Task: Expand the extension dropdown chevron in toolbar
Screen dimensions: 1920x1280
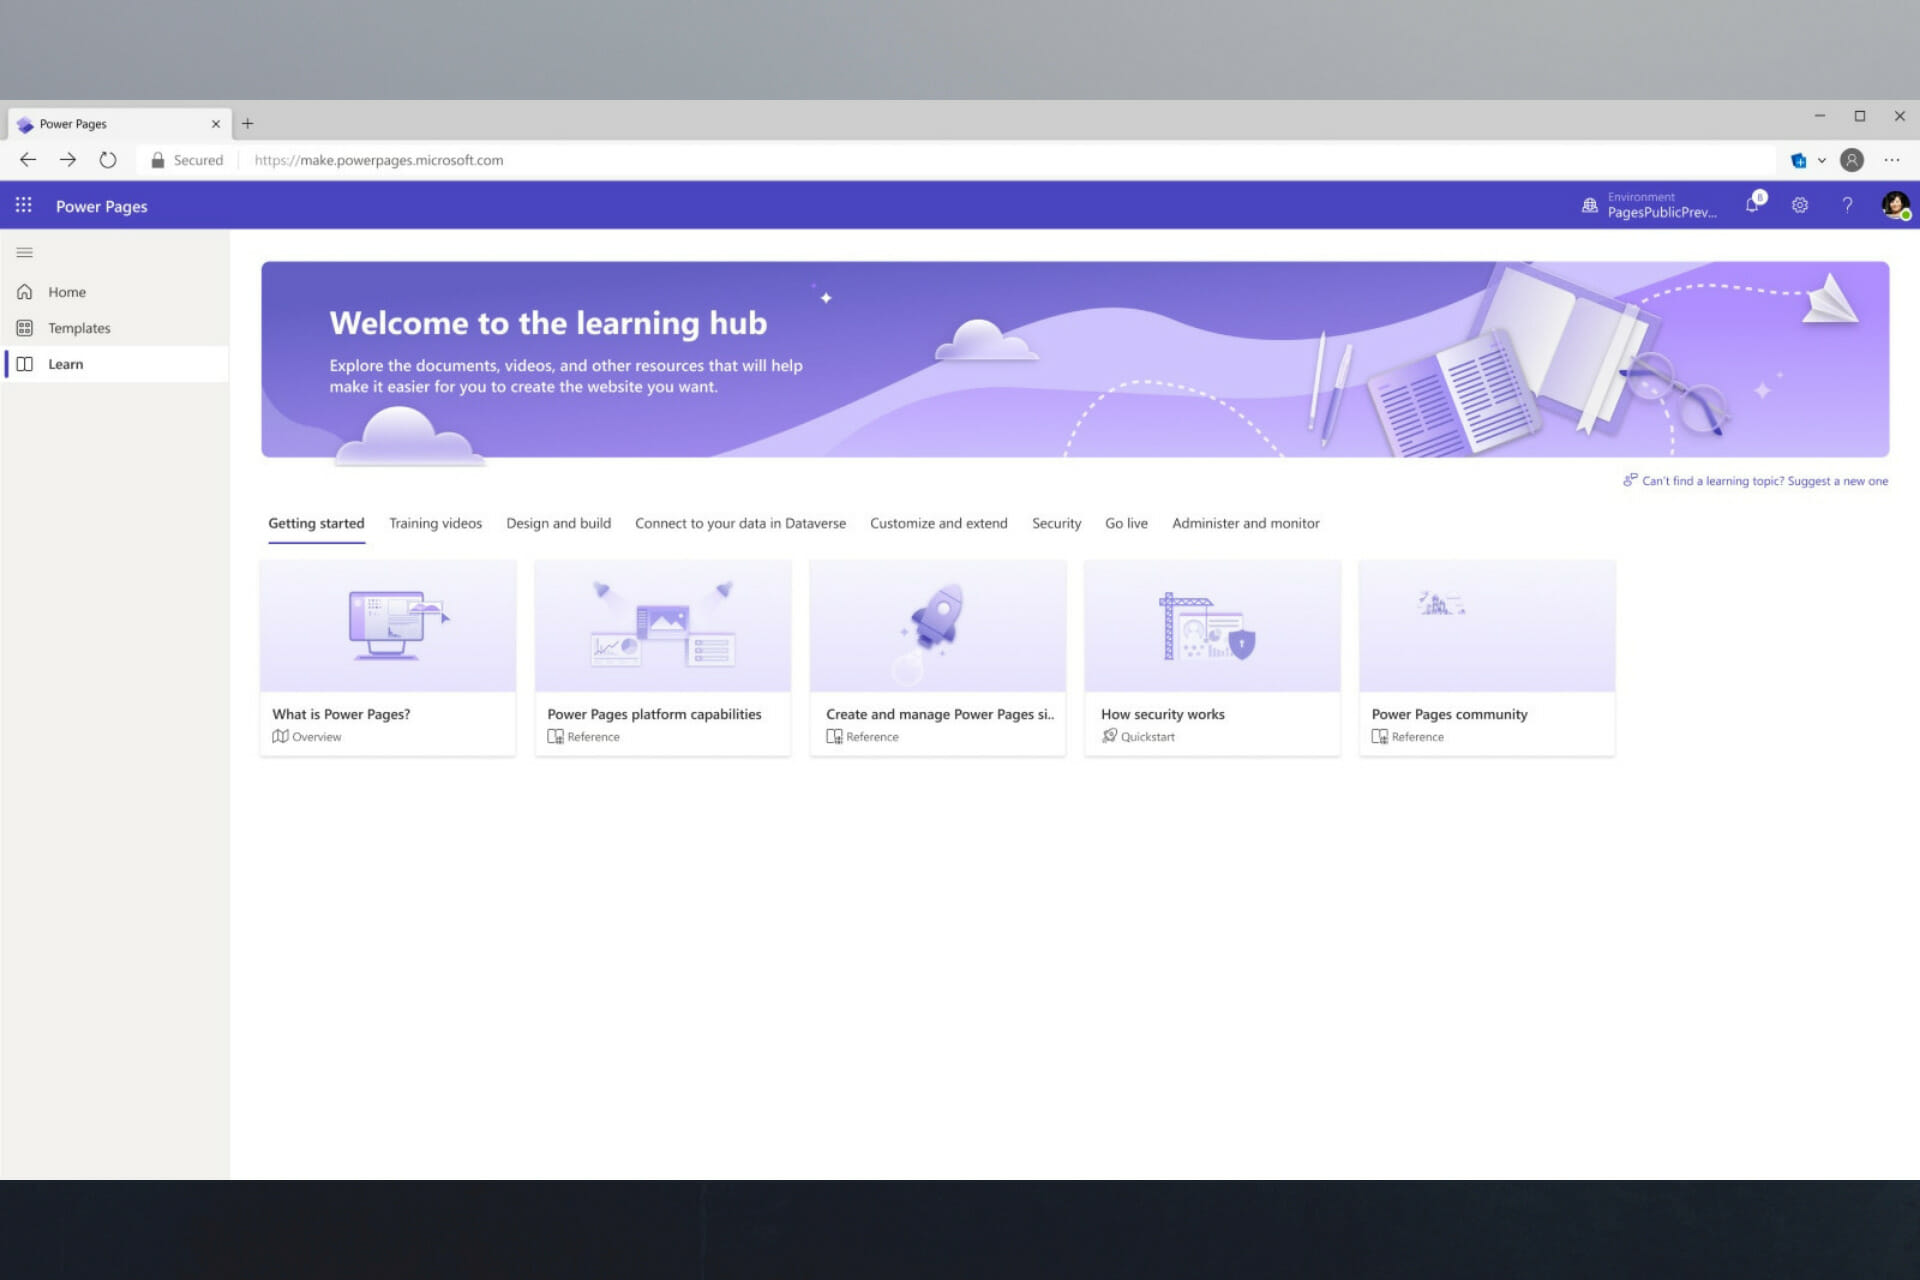Action: pos(1822,160)
